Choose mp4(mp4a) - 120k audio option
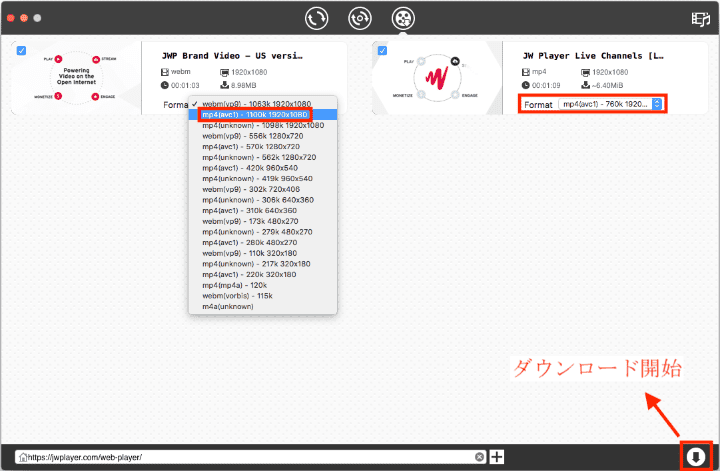This screenshot has height=471, width=720. (x=263, y=285)
